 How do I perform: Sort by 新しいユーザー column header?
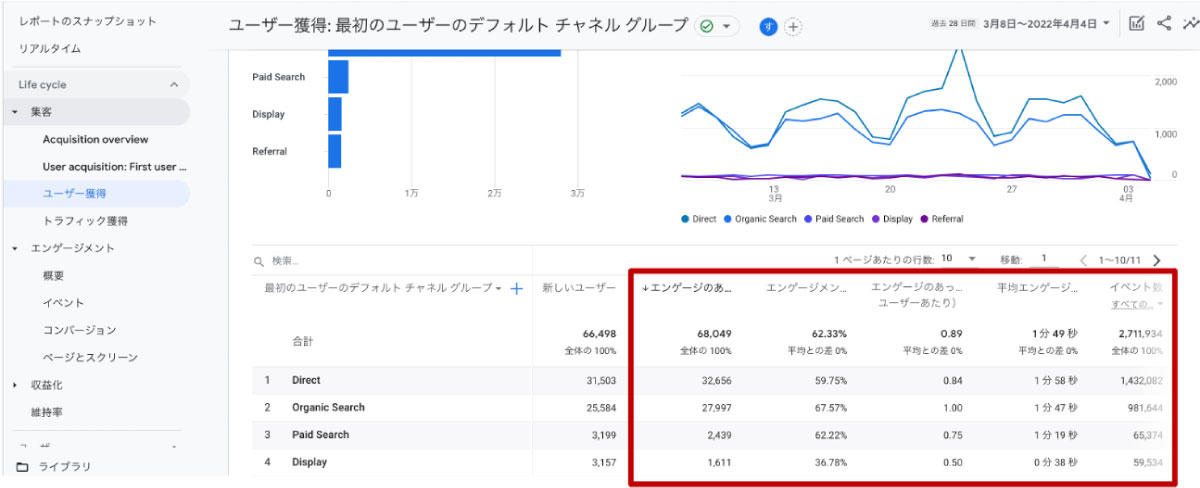(579, 288)
